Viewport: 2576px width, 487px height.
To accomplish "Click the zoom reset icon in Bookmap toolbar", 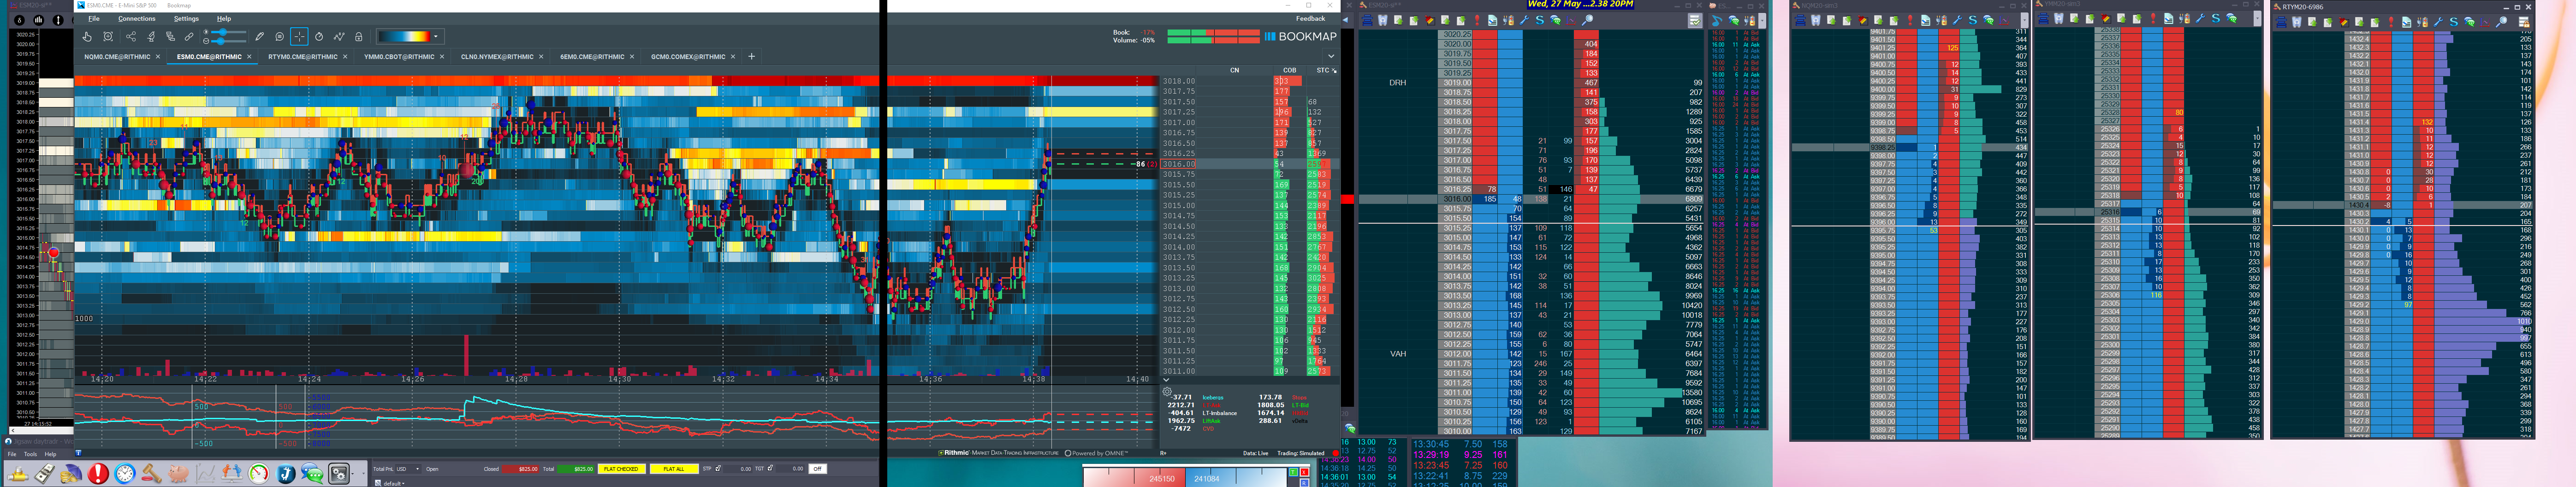I will point(108,37).
